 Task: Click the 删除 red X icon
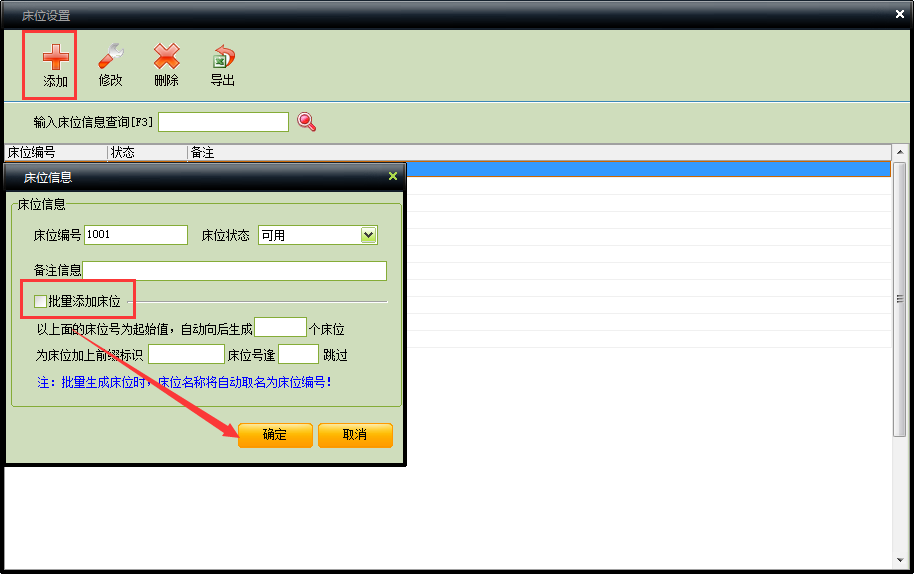(x=166, y=57)
